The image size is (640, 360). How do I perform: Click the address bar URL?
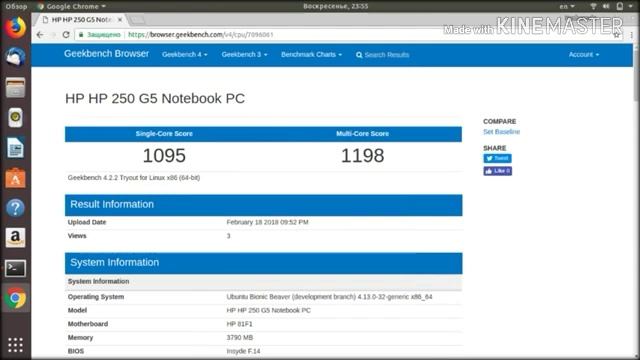click(201, 35)
